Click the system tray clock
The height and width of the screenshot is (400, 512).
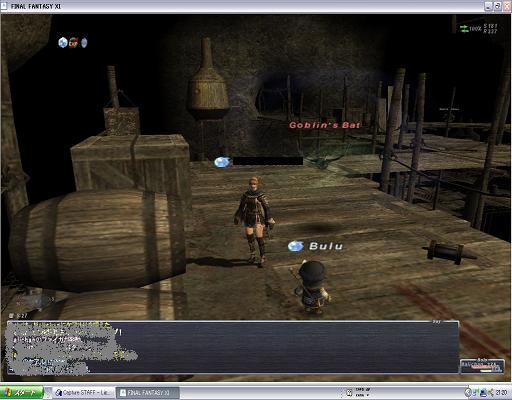501,393
